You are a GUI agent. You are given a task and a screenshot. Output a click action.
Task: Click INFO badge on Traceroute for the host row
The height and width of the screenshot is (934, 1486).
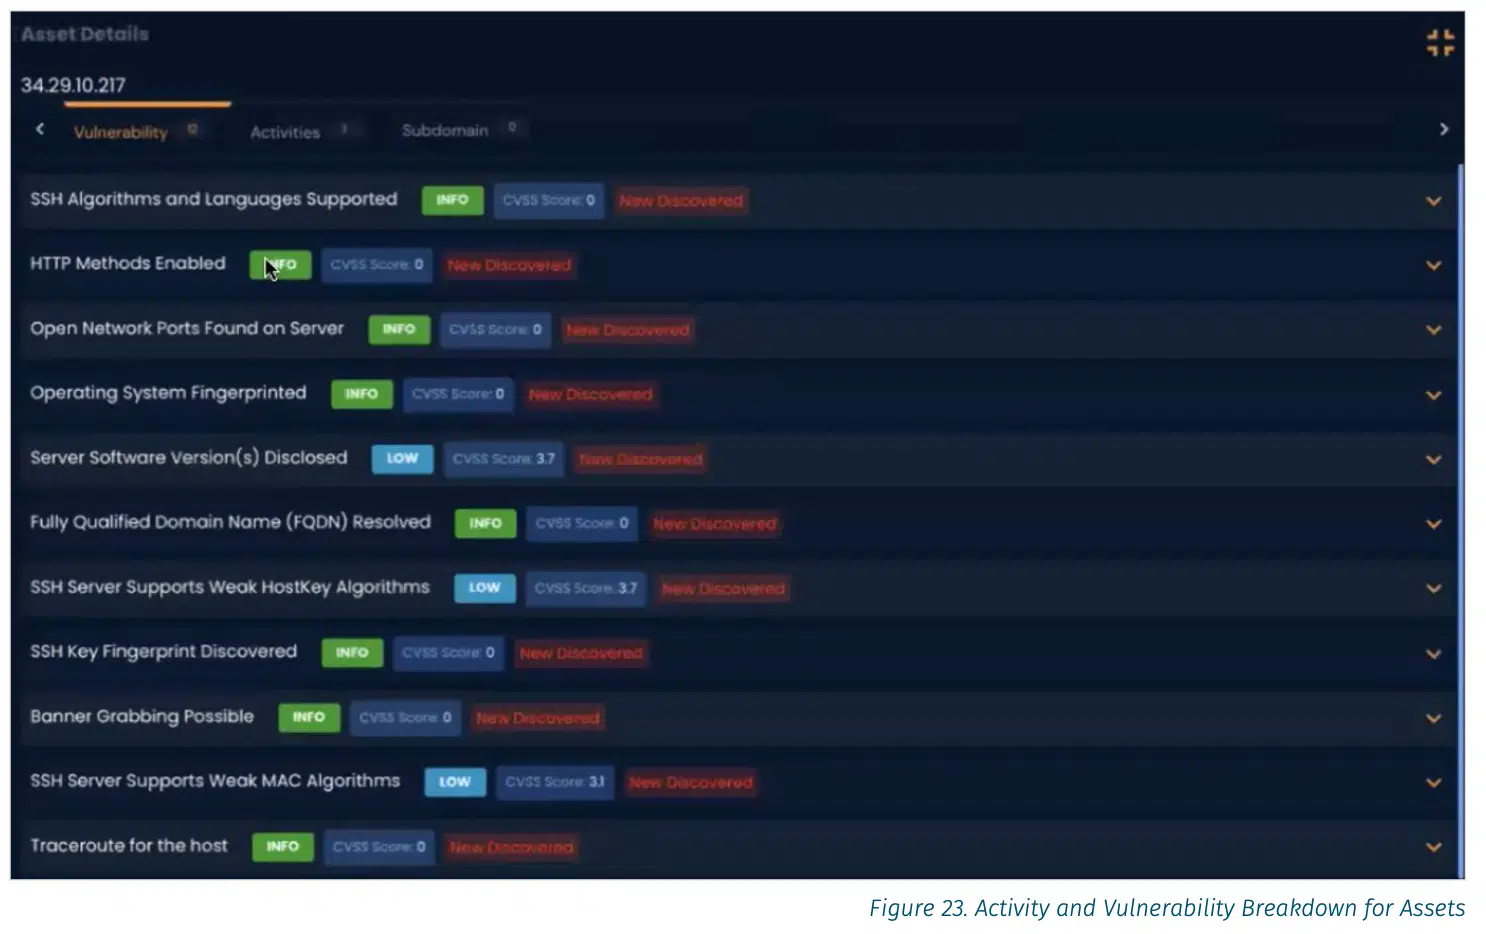point(282,846)
